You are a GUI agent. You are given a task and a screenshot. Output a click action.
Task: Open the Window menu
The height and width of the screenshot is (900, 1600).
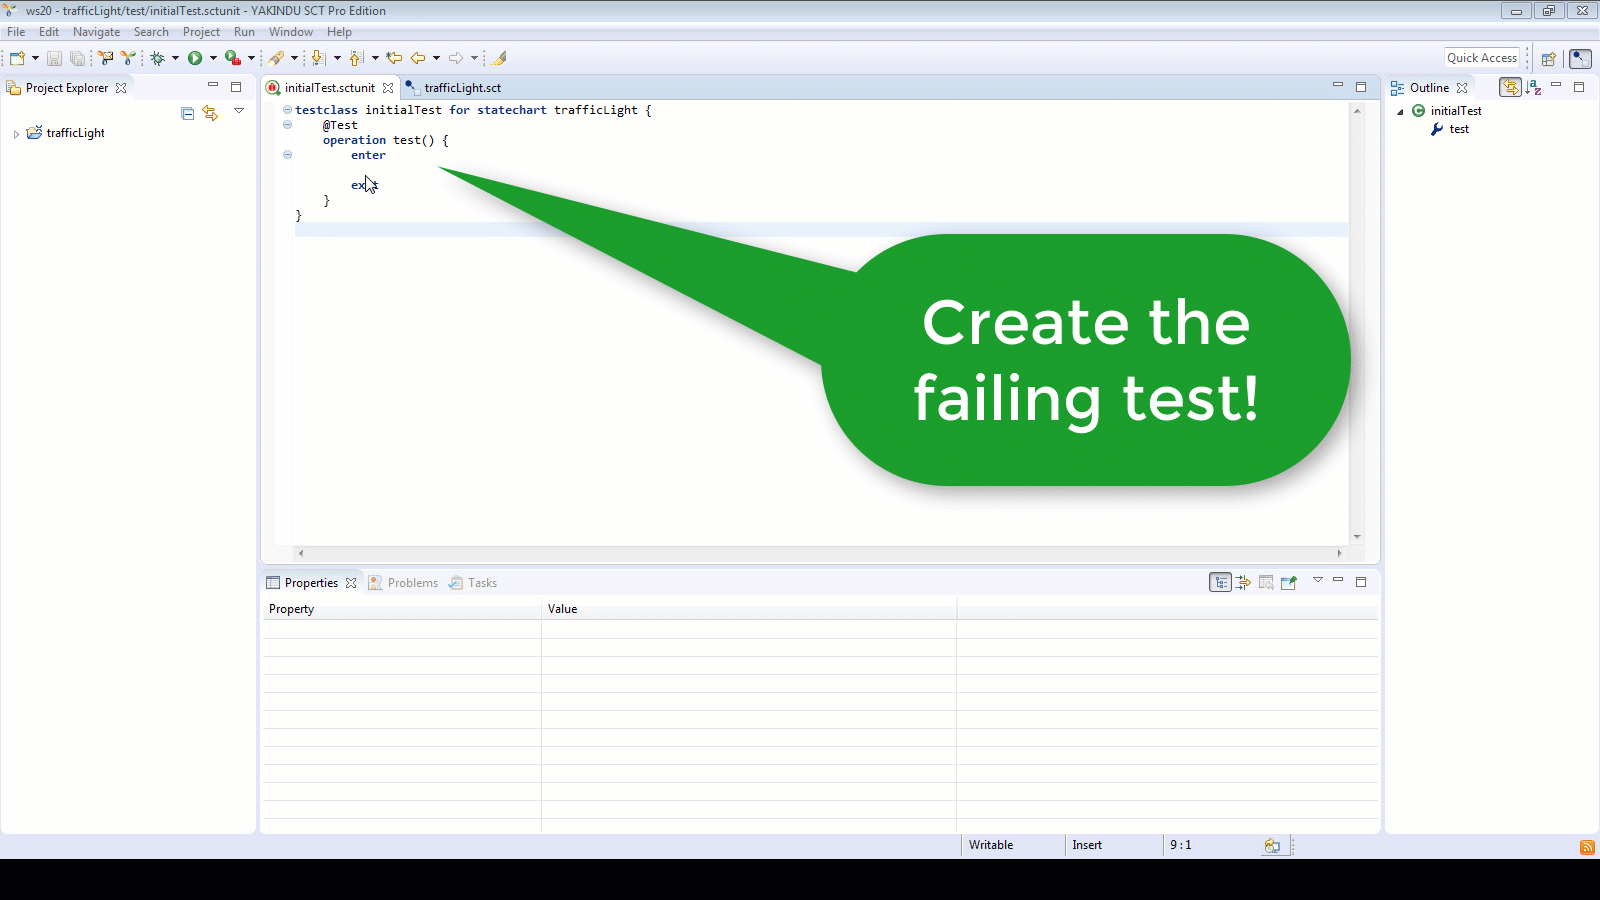[290, 32]
